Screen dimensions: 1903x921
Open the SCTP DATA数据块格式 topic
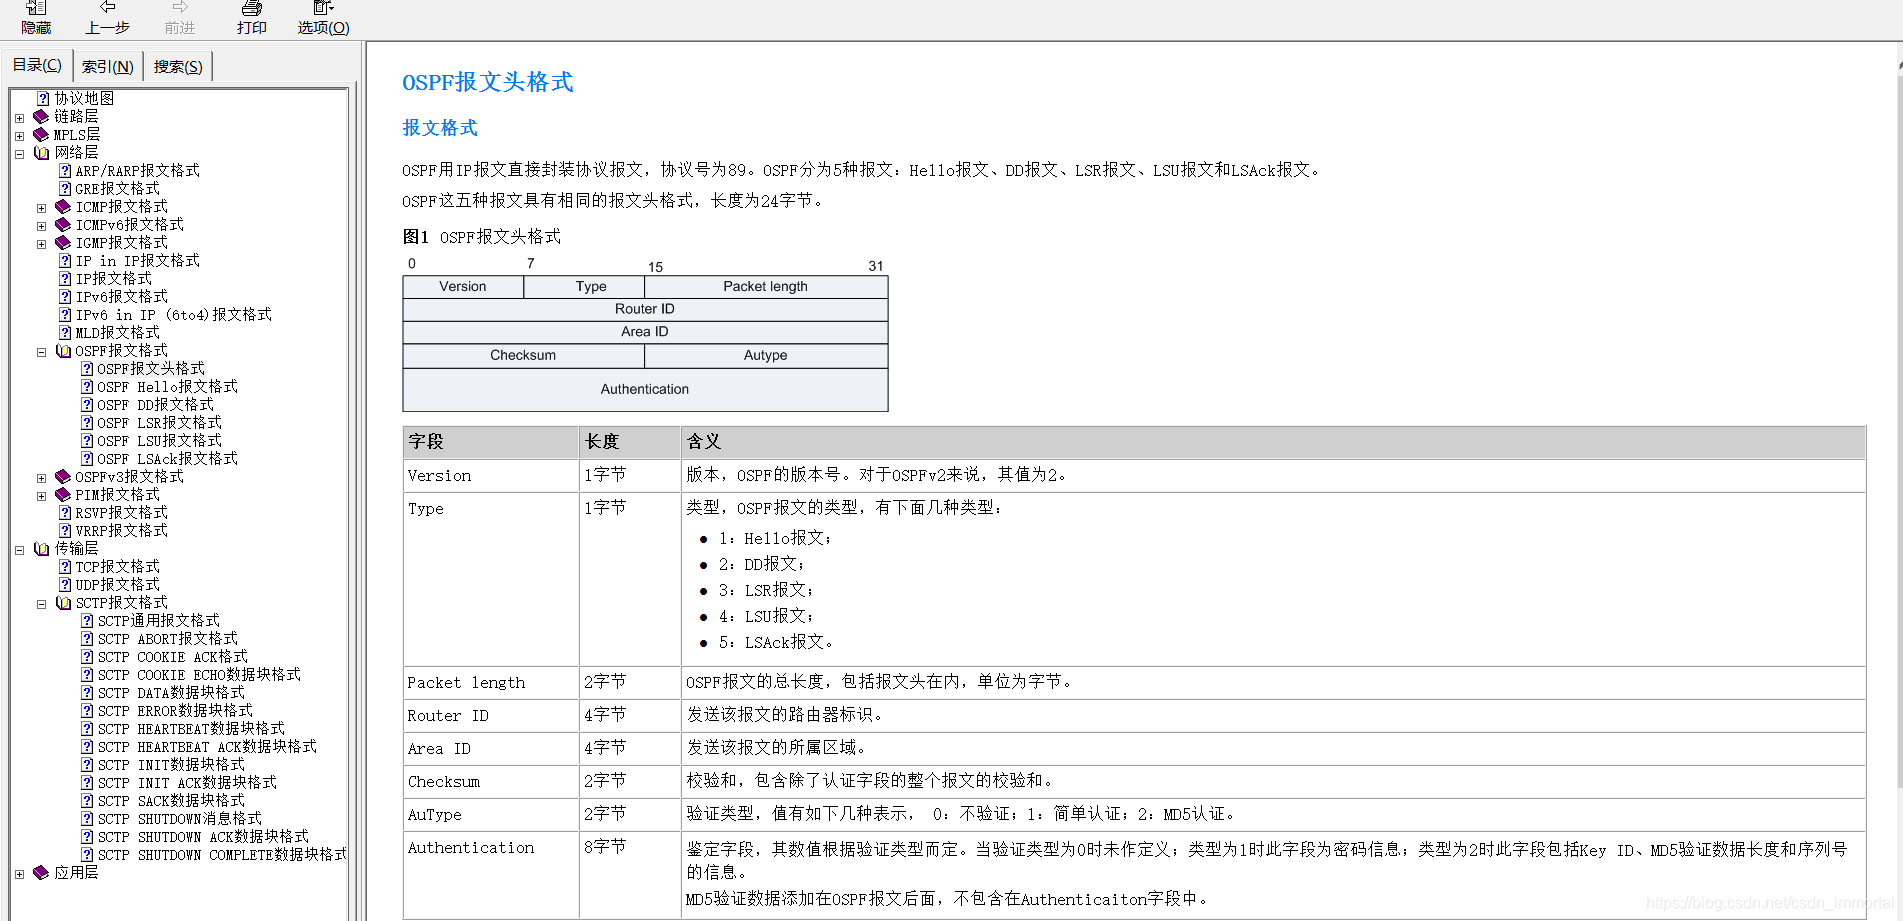tap(171, 693)
